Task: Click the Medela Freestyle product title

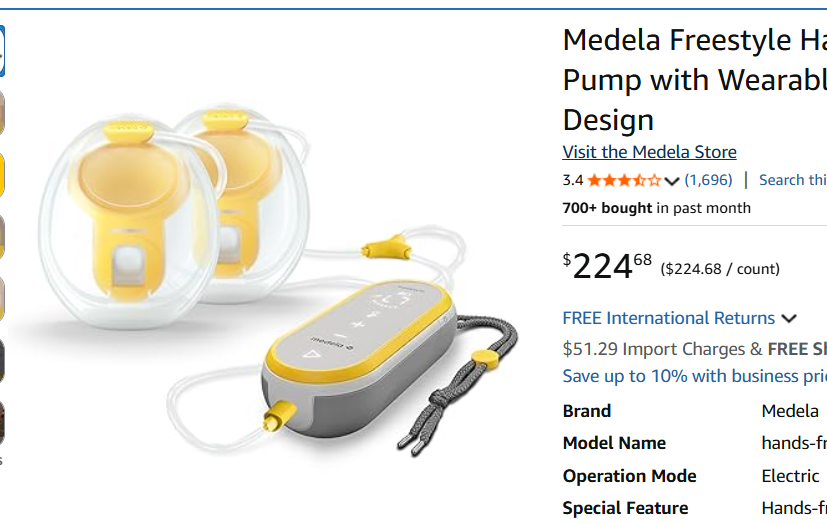Action: click(695, 80)
